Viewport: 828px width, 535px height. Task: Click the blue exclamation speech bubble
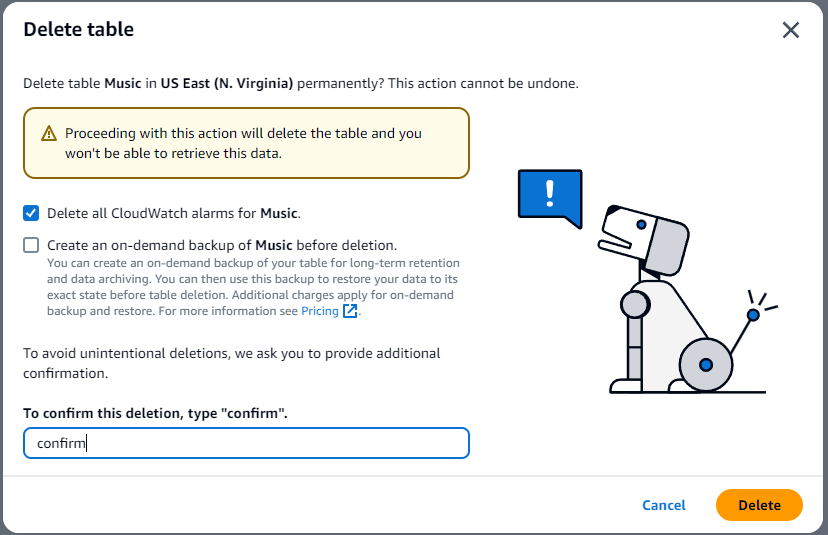tap(549, 194)
